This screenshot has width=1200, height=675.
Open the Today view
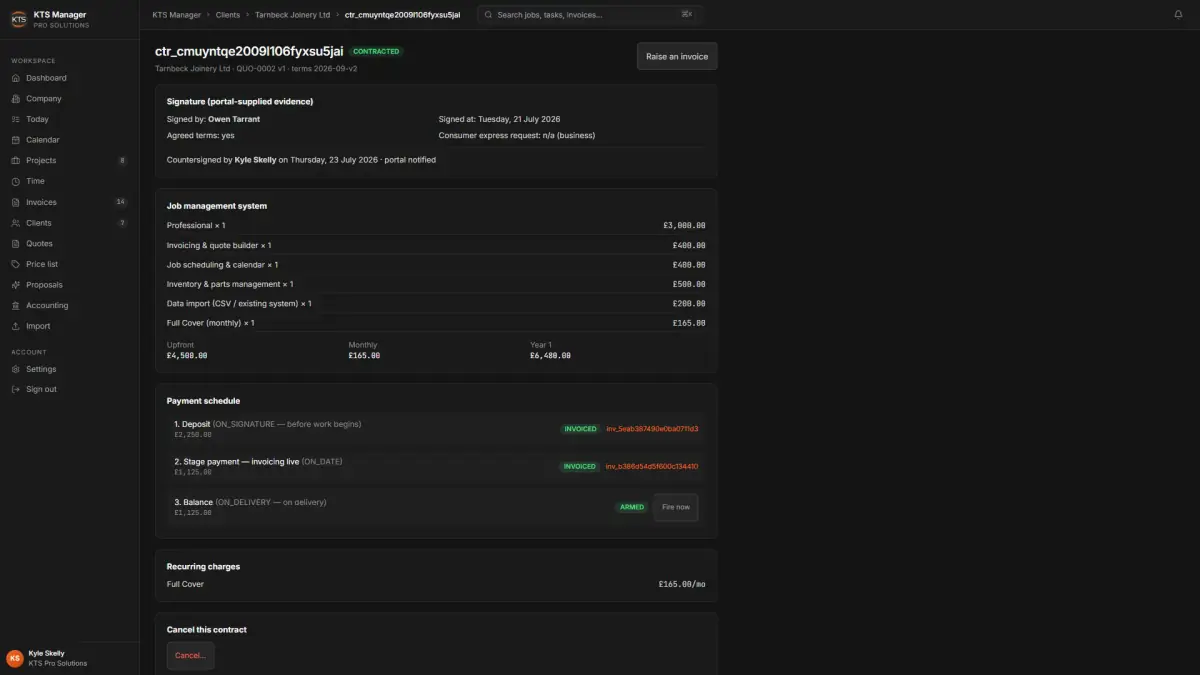coord(69,119)
